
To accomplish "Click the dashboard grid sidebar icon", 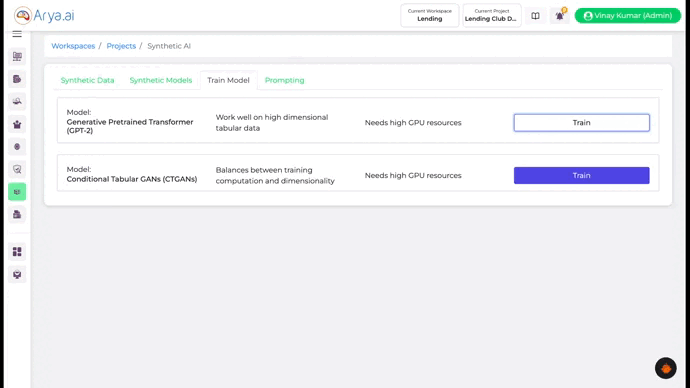I will tap(17, 252).
